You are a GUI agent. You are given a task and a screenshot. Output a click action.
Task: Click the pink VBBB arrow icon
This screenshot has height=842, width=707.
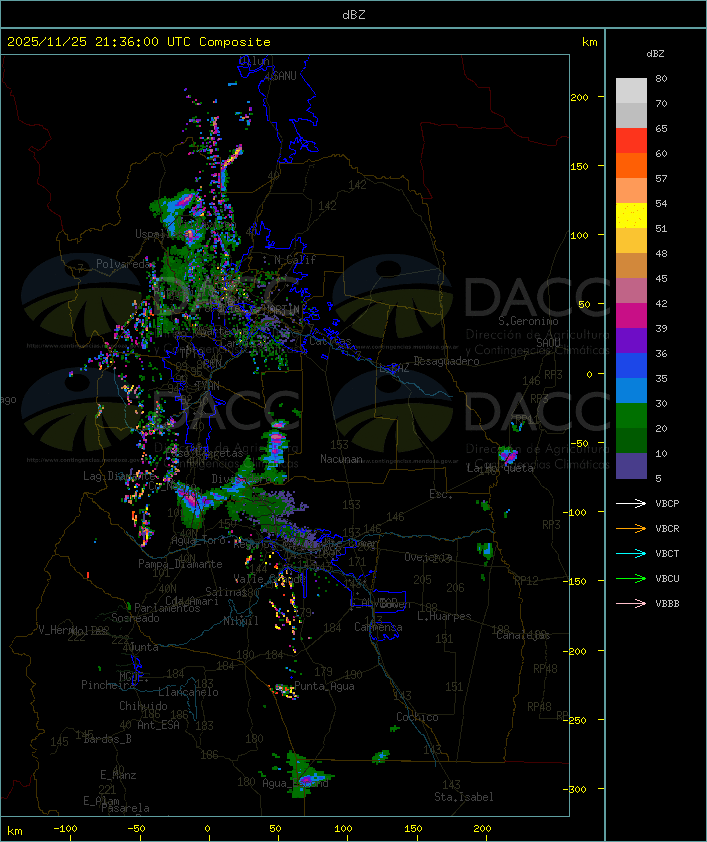[x=631, y=604]
